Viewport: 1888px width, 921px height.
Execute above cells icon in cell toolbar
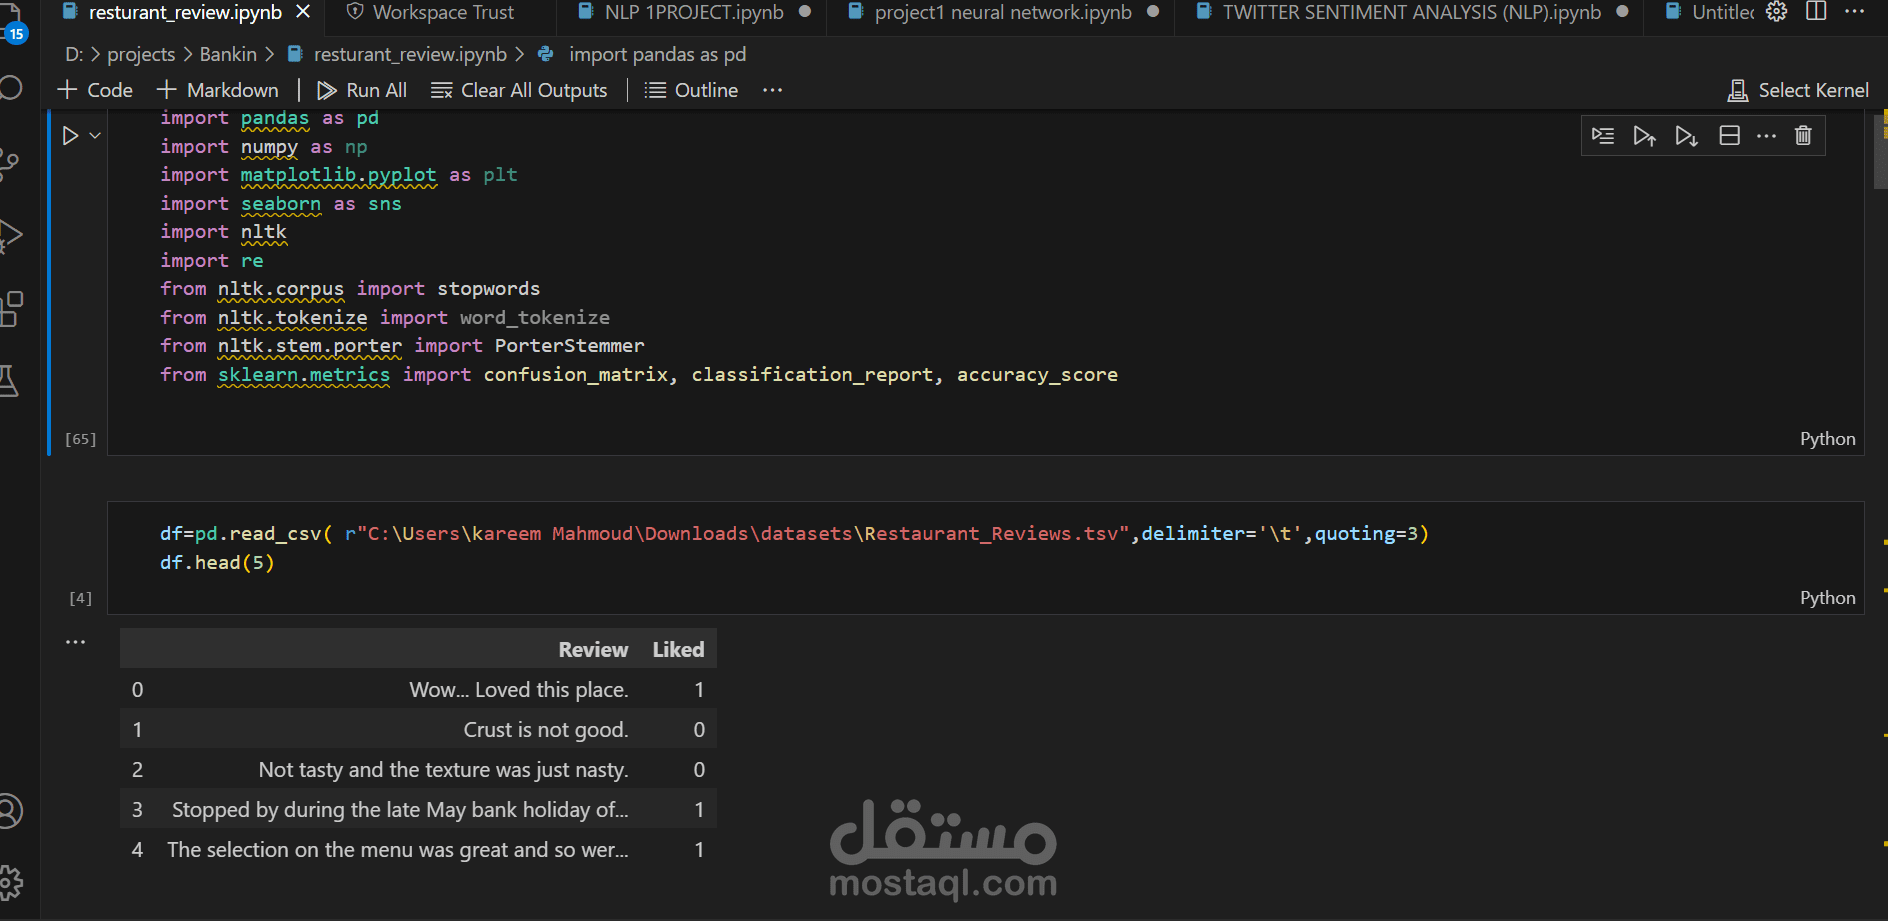[x=1645, y=136]
